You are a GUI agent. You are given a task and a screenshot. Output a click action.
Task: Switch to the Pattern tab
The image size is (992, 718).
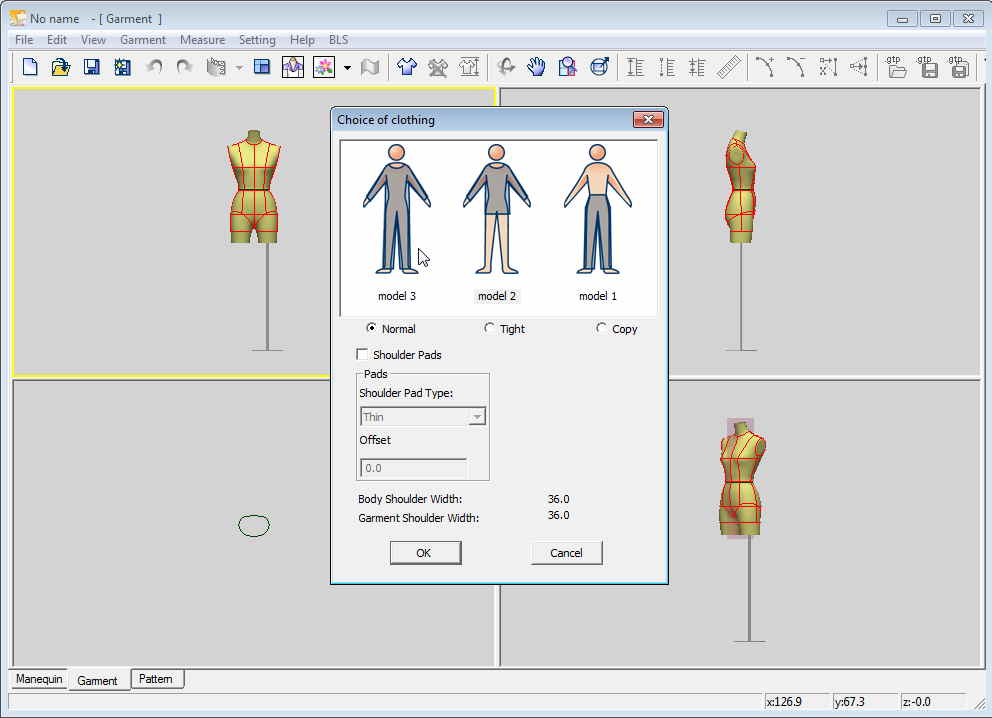(x=156, y=679)
